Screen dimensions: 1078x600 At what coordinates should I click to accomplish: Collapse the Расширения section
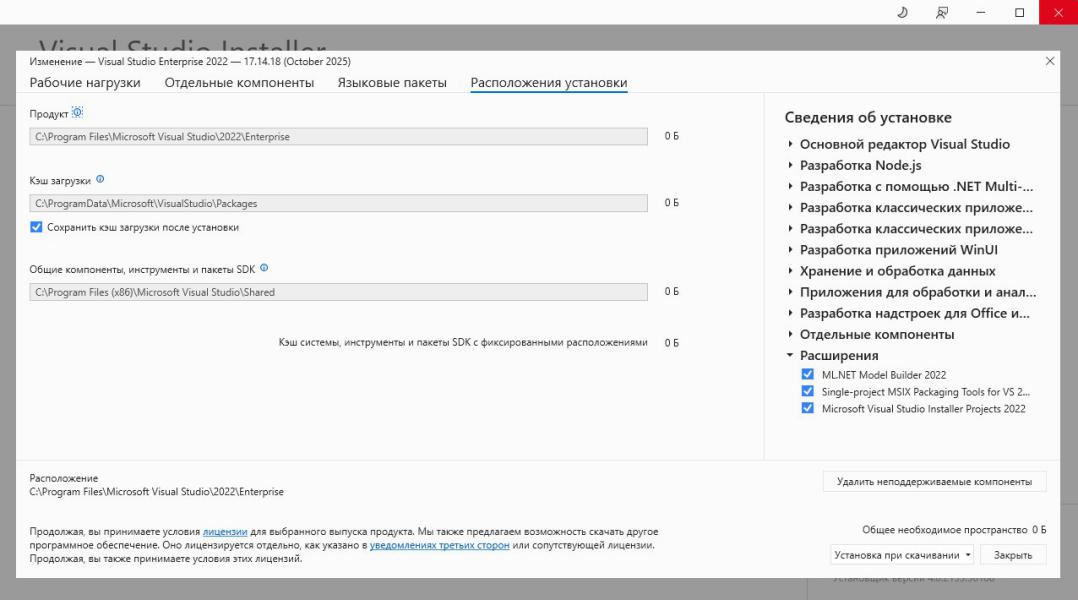tap(790, 355)
